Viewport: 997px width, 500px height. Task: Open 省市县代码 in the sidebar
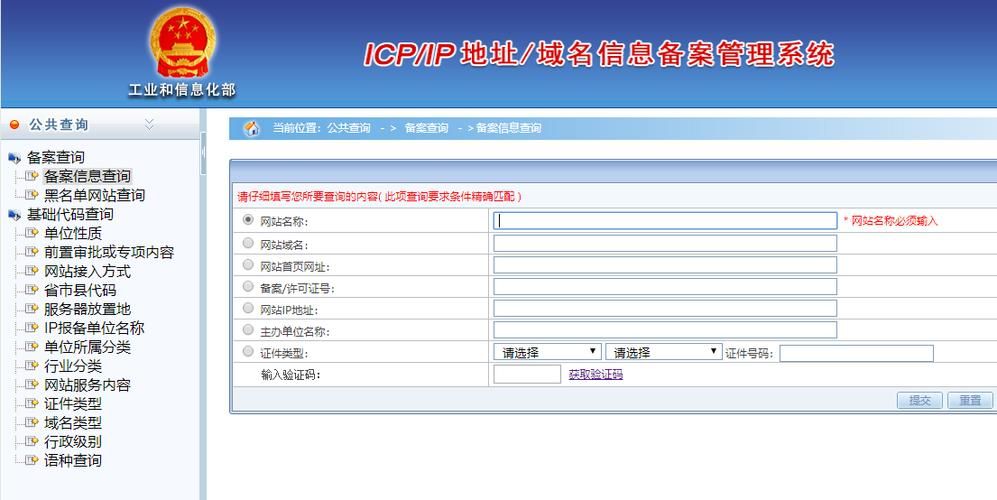click(80, 290)
